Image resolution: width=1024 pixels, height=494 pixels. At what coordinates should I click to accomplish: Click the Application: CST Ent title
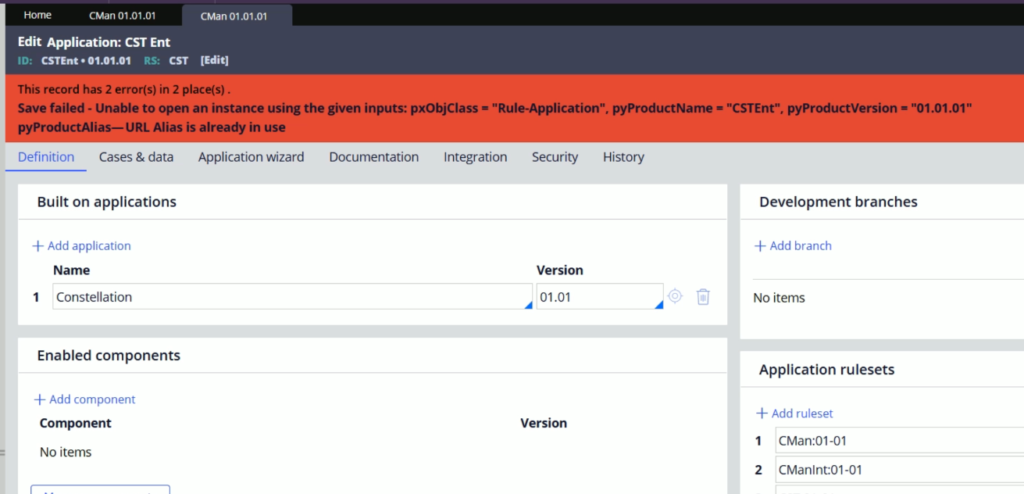pos(108,42)
